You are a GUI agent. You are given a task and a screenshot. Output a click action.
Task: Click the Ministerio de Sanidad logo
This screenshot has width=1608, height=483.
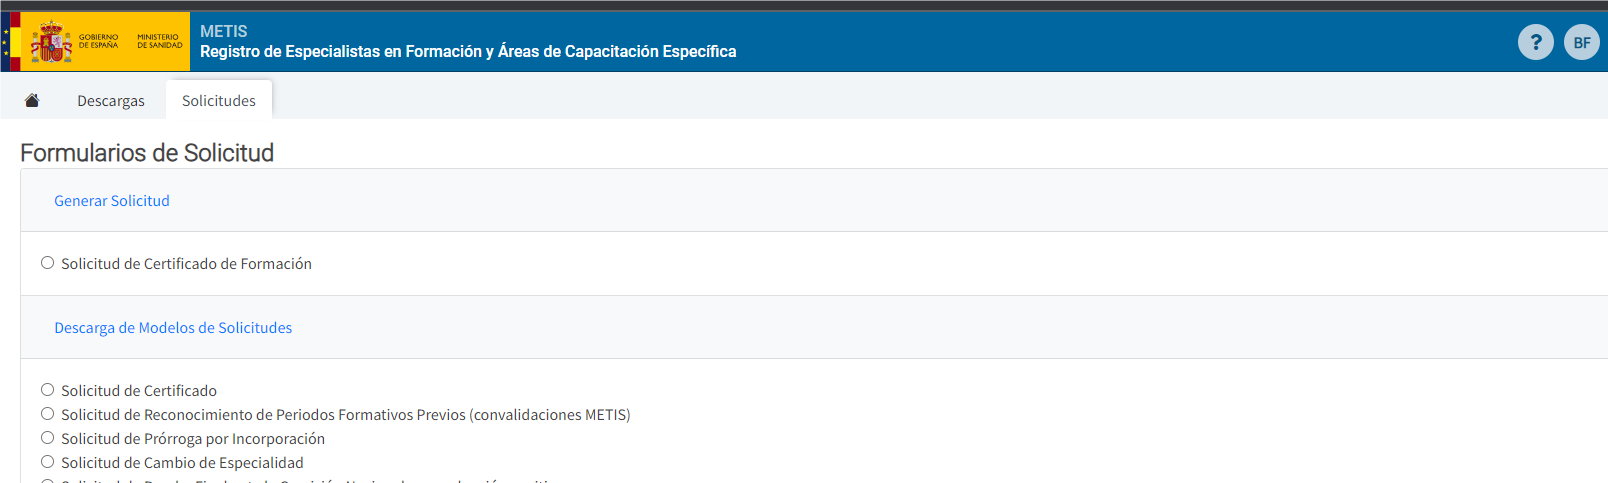(160, 41)
